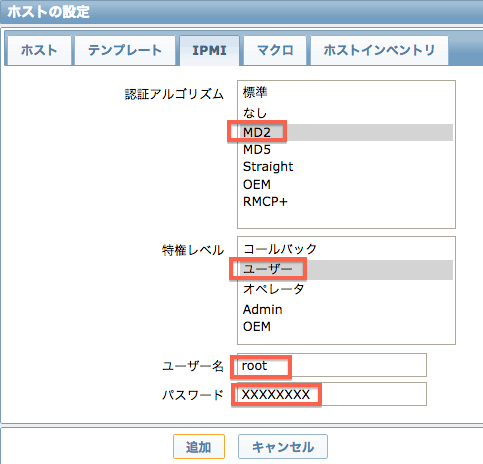Focus the ユーザー名 input field
The height and width of the screenshot is (464, 483).
tap(332, 365)
